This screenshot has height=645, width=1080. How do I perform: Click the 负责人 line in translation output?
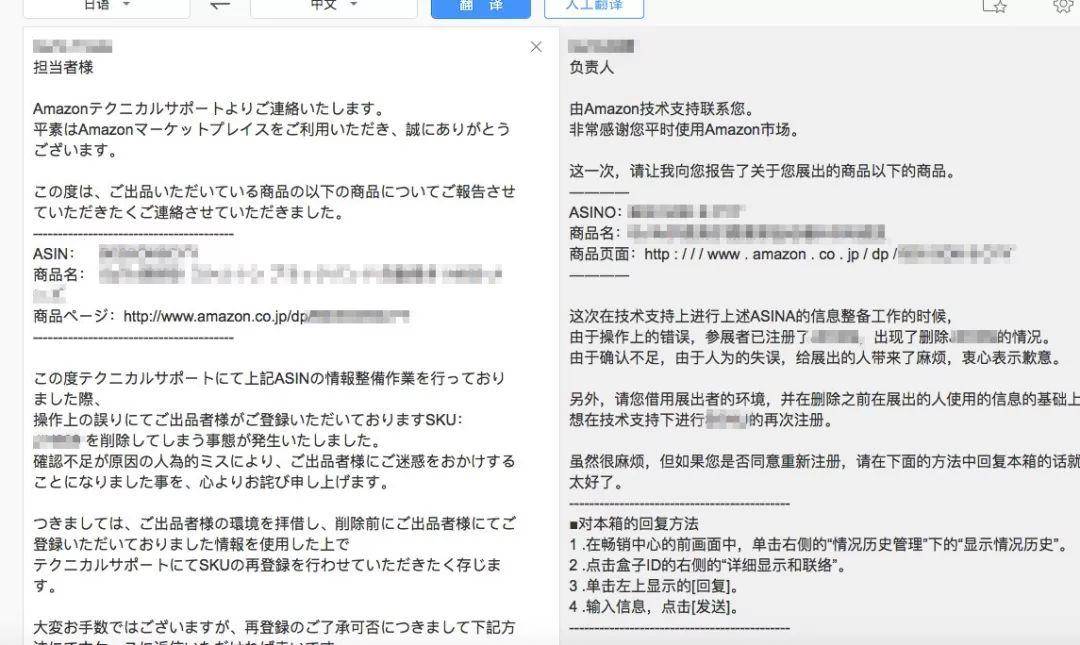(x=591, y=68)
